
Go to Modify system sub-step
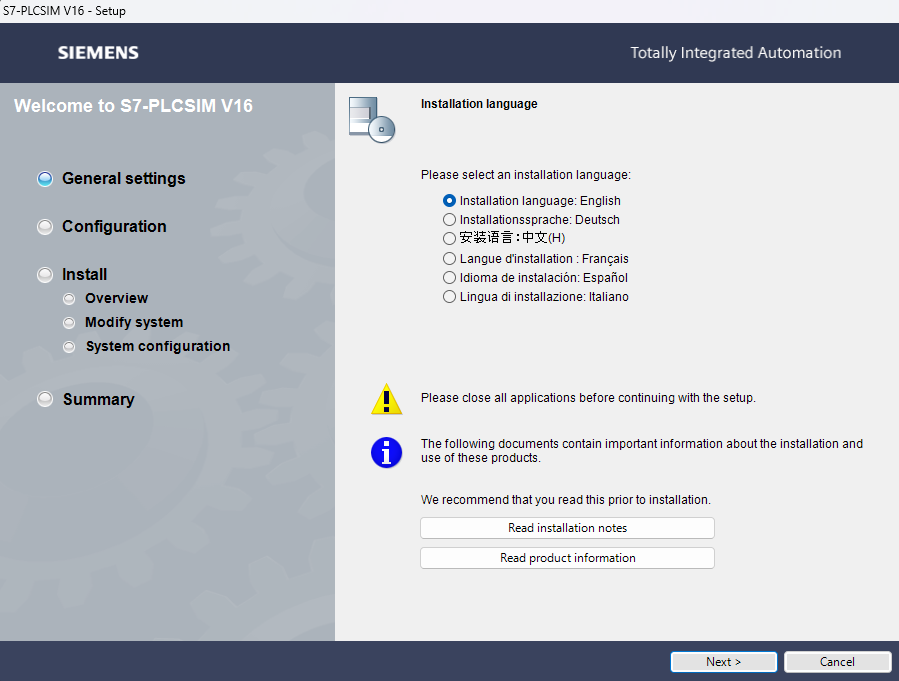tap(134, 322)
